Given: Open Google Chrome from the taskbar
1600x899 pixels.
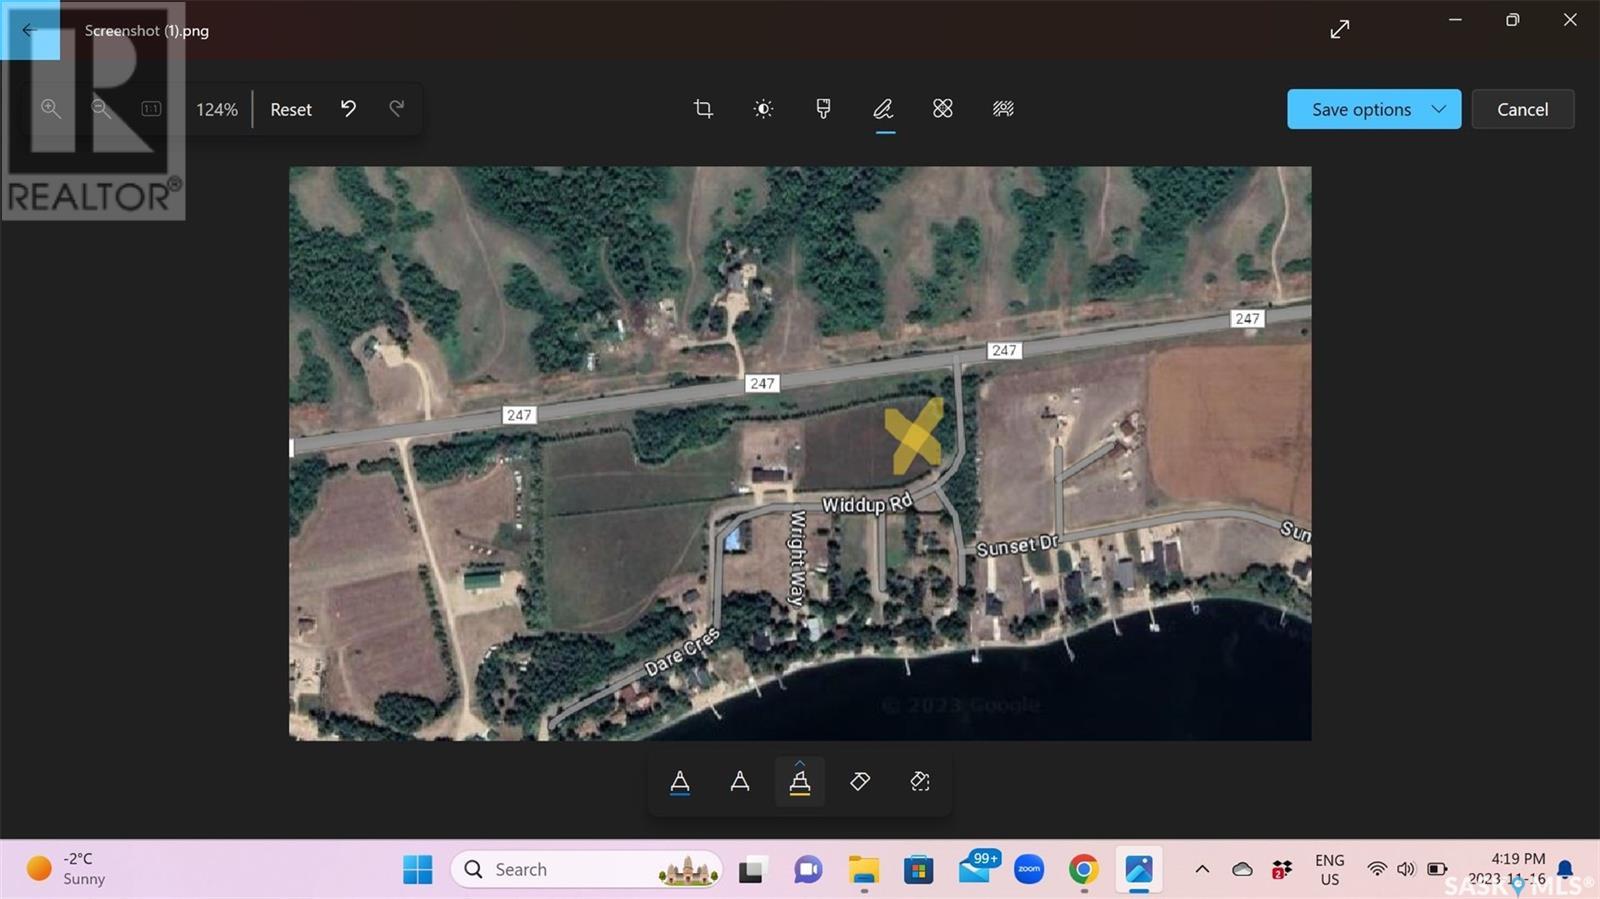Looking at the screenshot, I should coord(1083,870).
